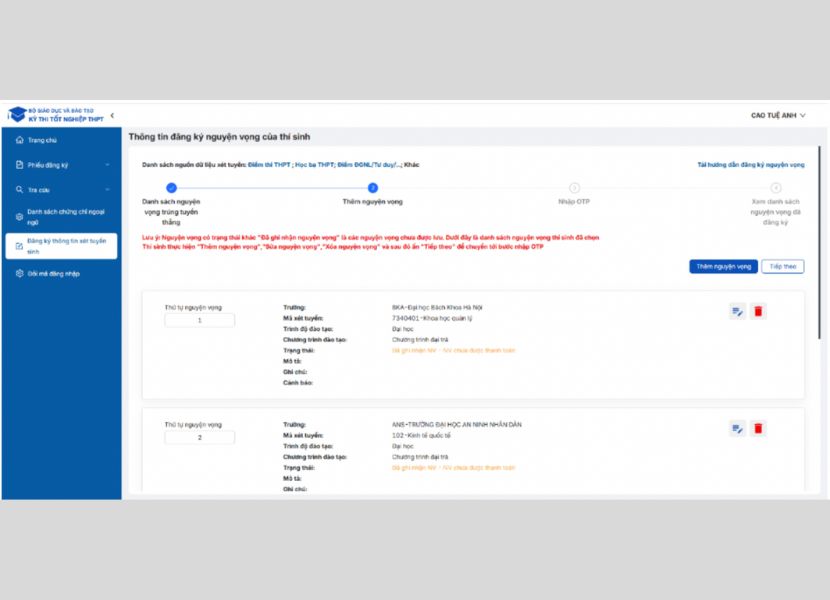Click the Tra cứu magnifier icon
Viewport: 830px width, 600px height.
(19, 189)
